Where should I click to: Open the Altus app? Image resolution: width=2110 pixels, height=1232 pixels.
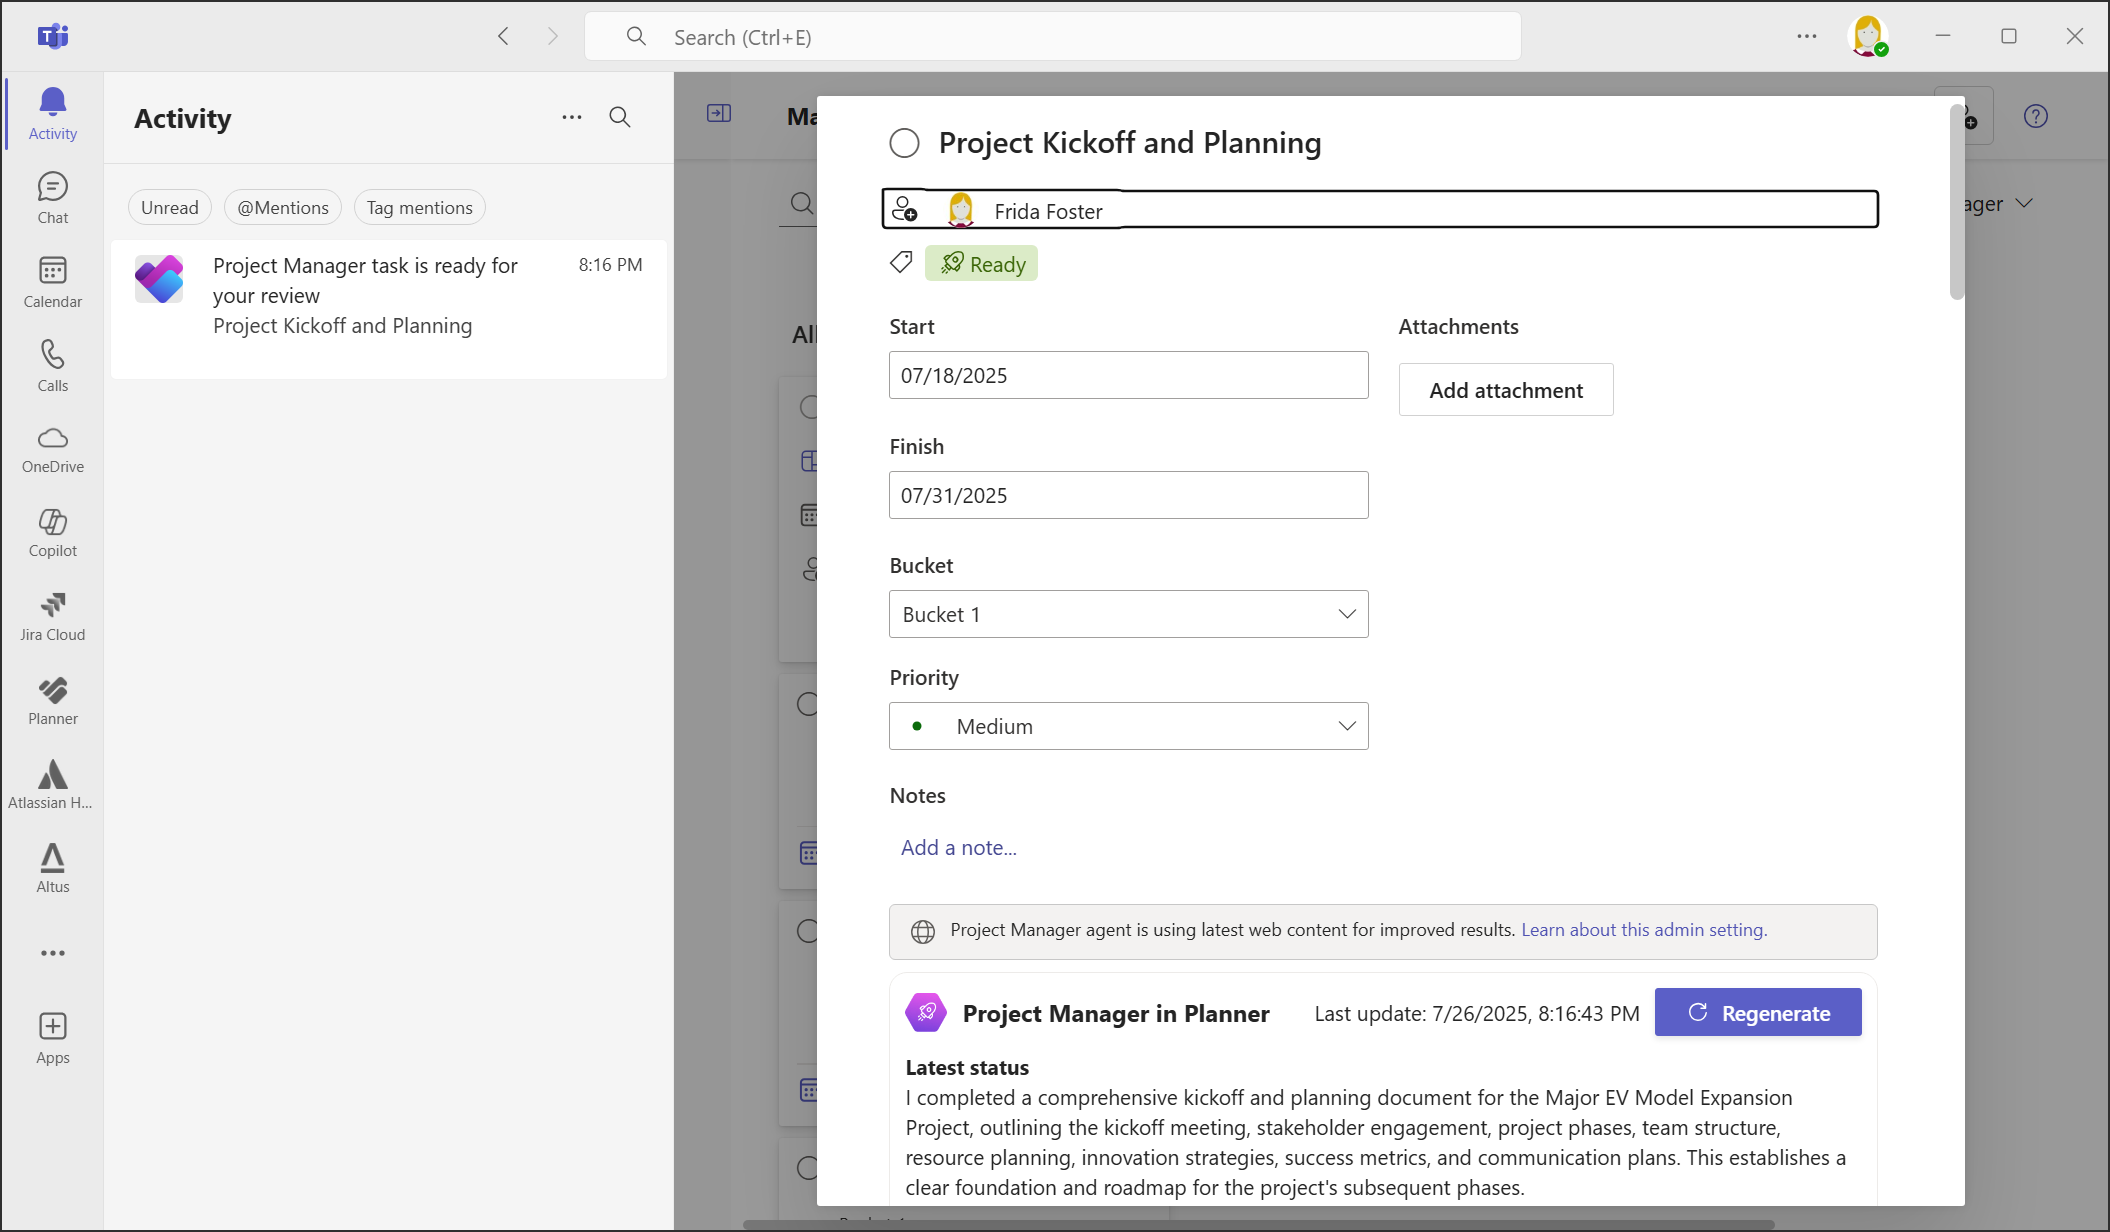53,870
